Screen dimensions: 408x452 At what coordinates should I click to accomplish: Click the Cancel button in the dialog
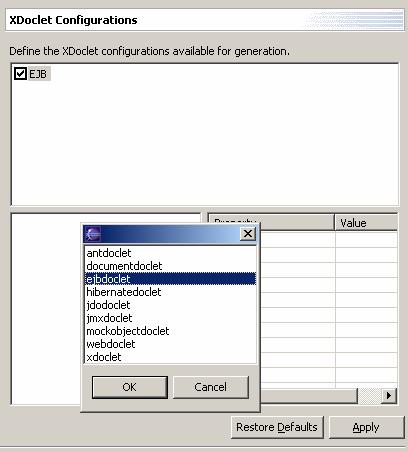click(211, 387)
